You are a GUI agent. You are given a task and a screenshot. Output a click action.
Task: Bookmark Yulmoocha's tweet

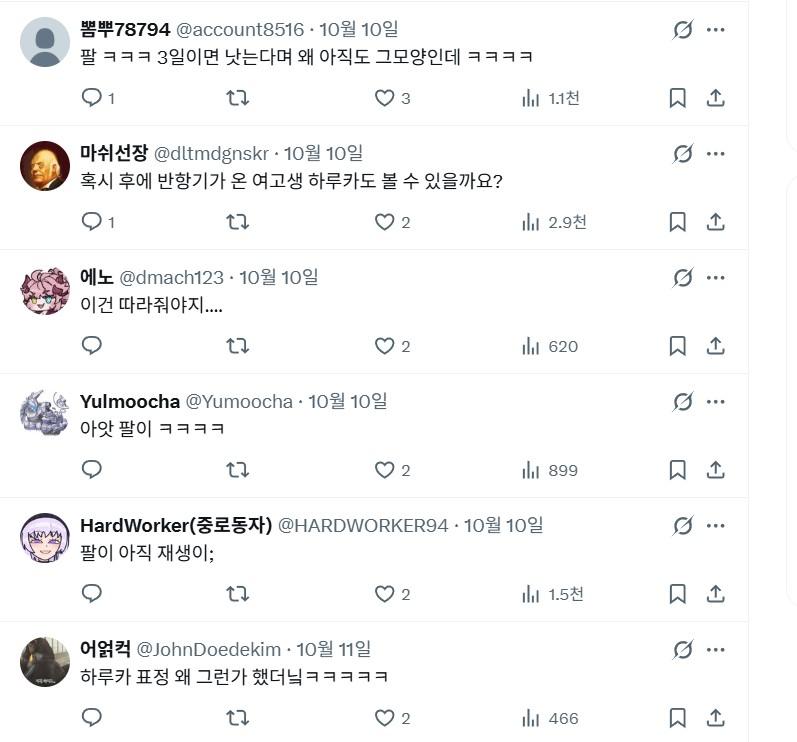pyautogui.click(x=677, y=470)
